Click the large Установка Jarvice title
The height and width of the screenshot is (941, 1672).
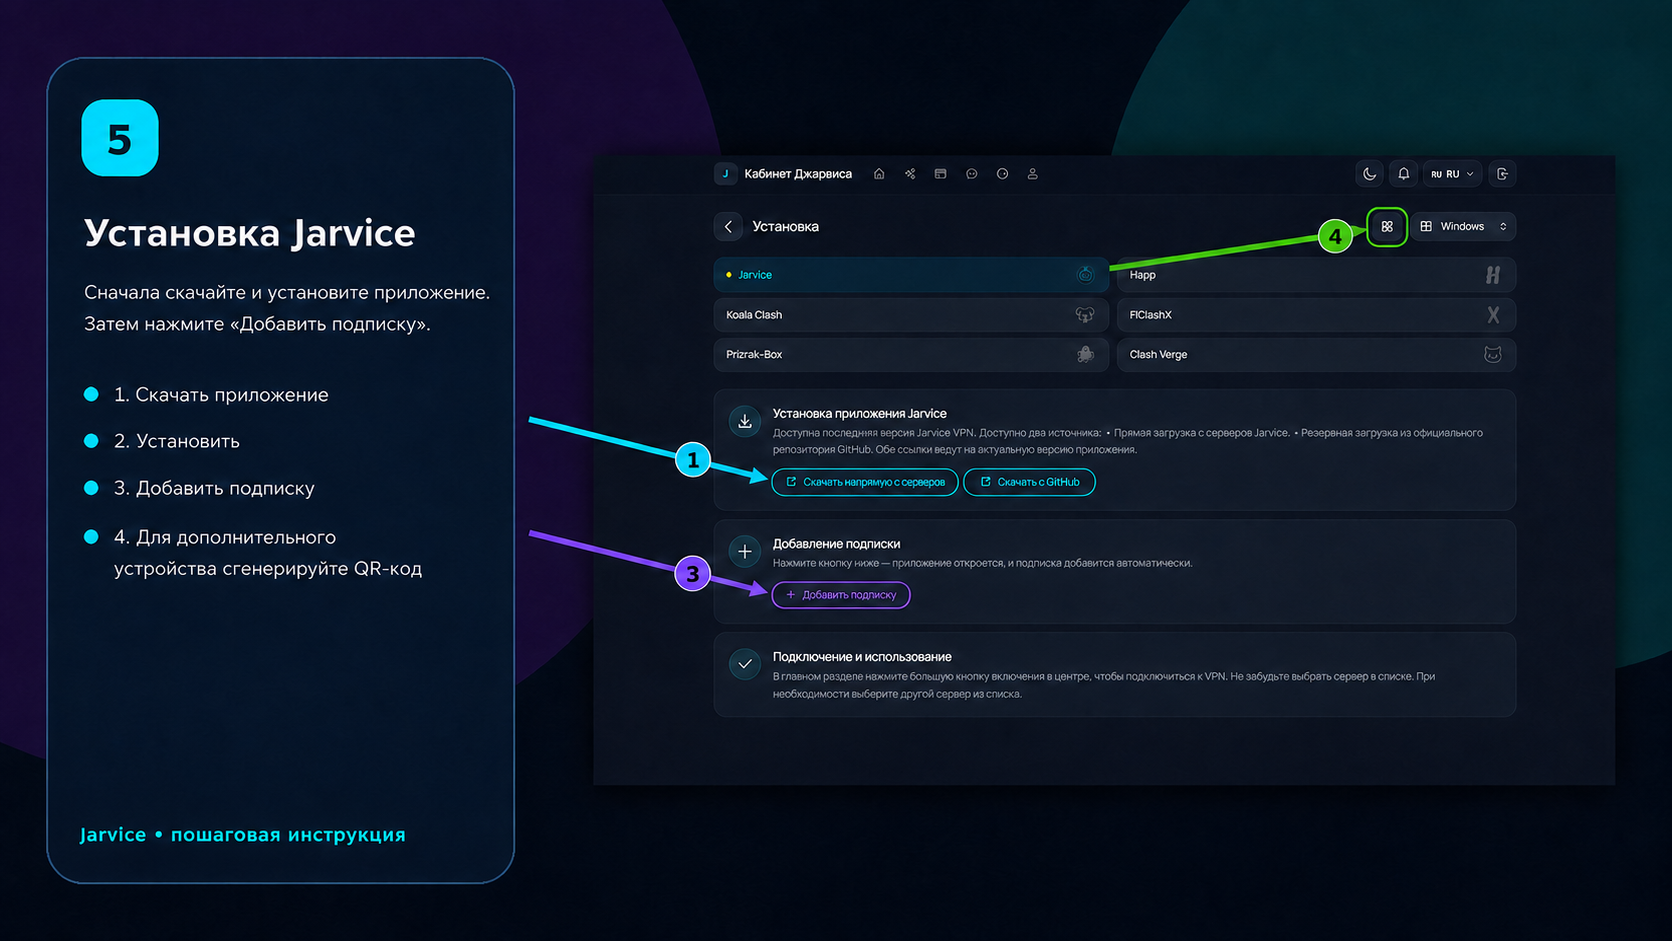click(250, 233)
